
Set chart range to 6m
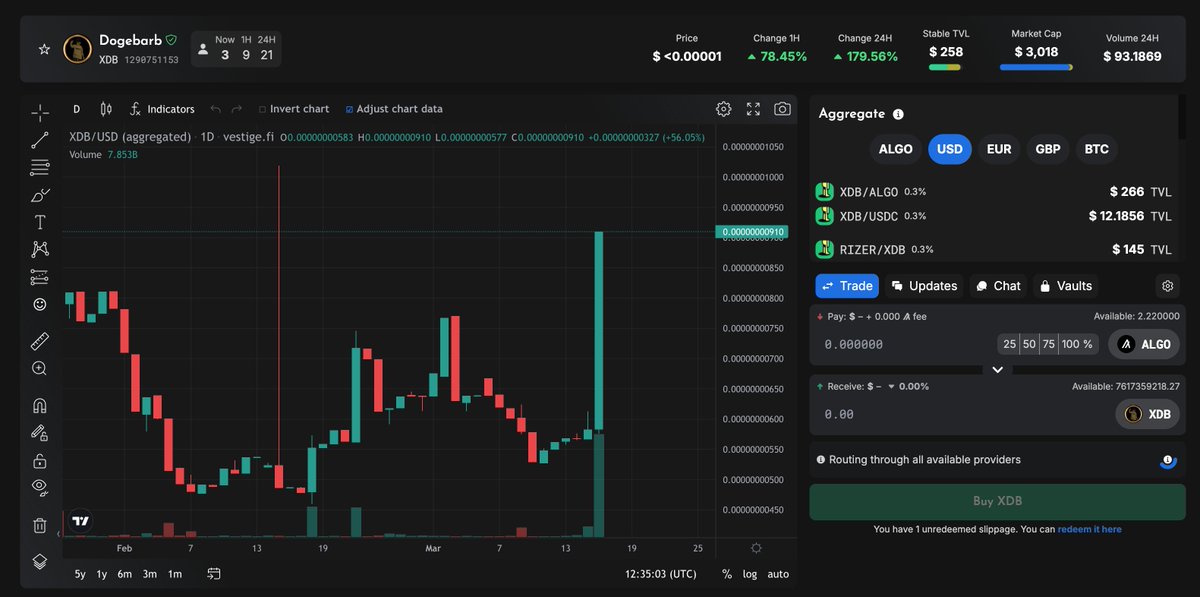(x=125, y=574)
